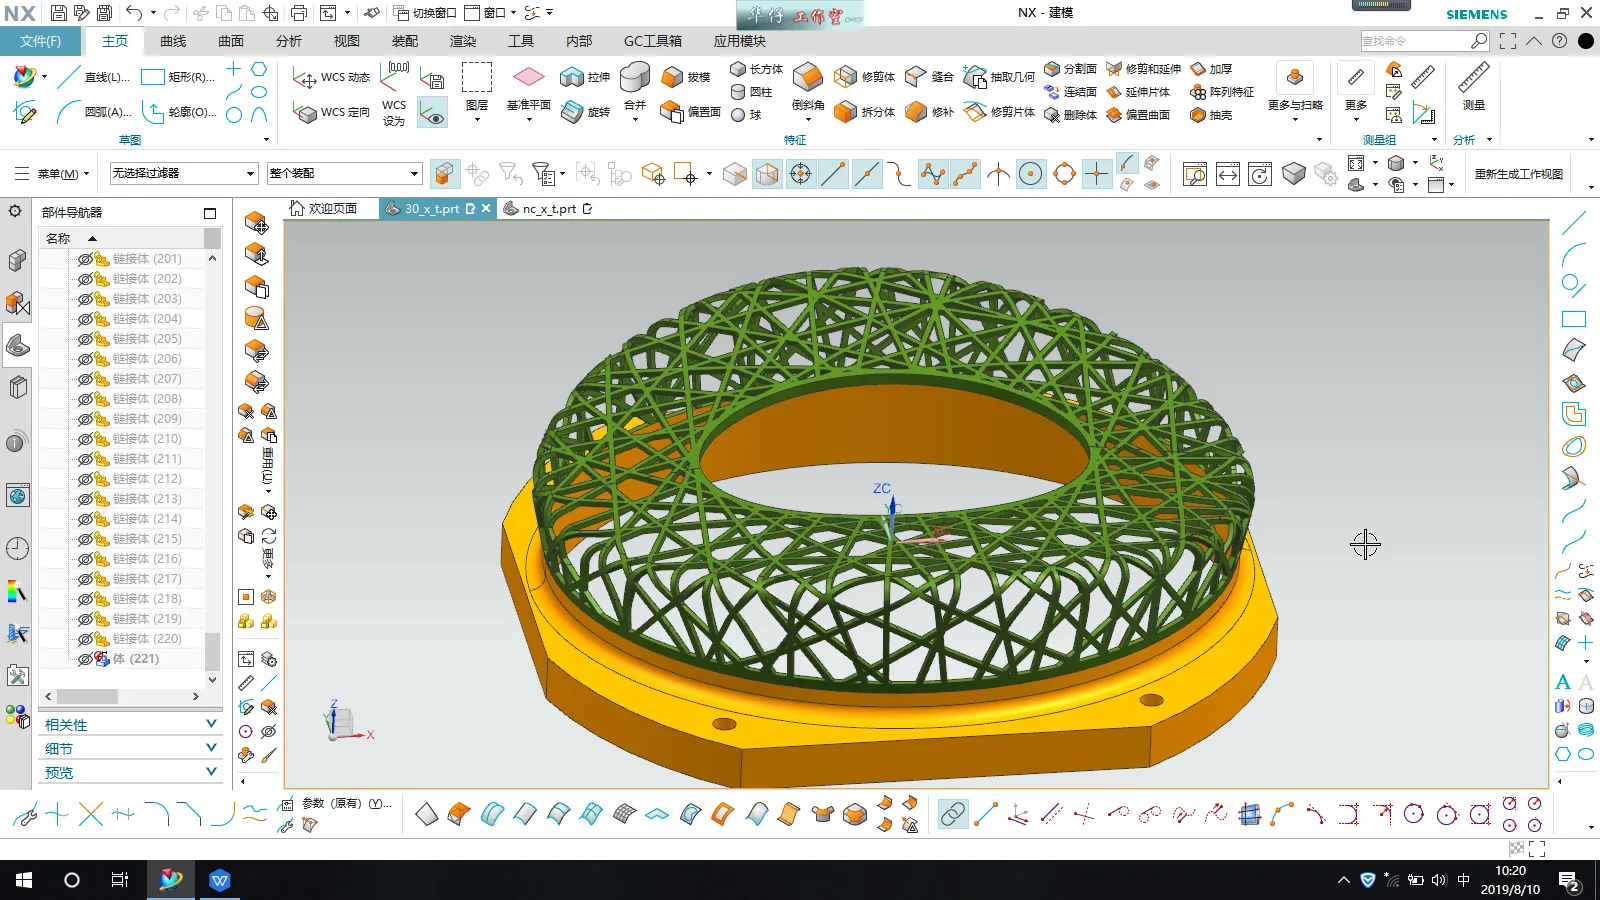Select the 倒斜角 chamfer tool

[x=807, y=79]
